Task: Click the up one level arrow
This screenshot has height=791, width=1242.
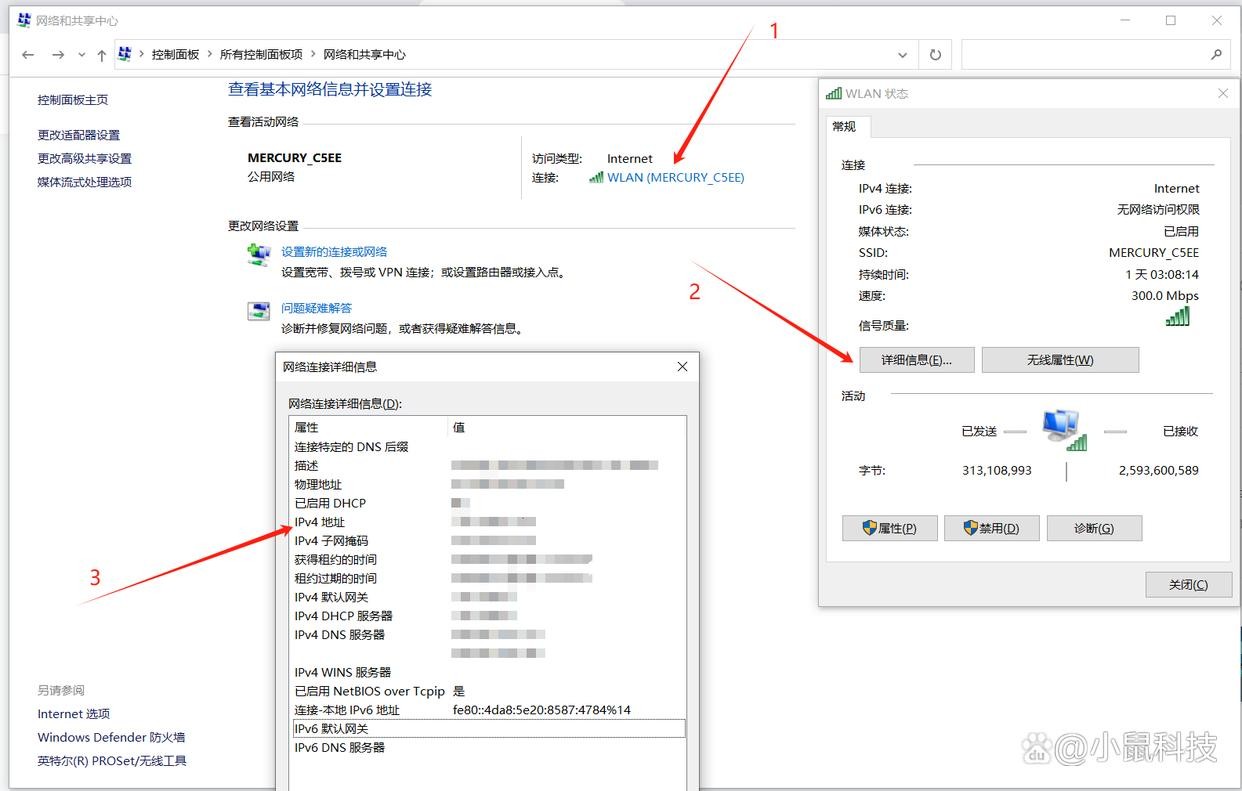Action: [101, 55]
